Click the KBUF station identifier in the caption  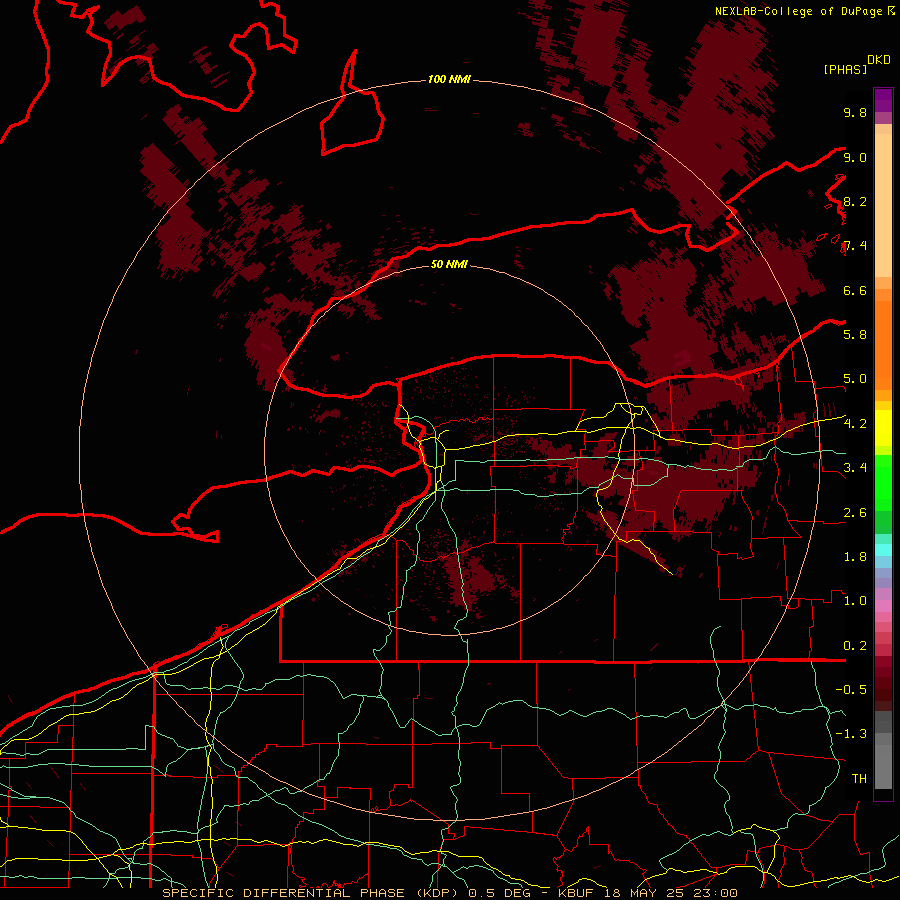577,893
